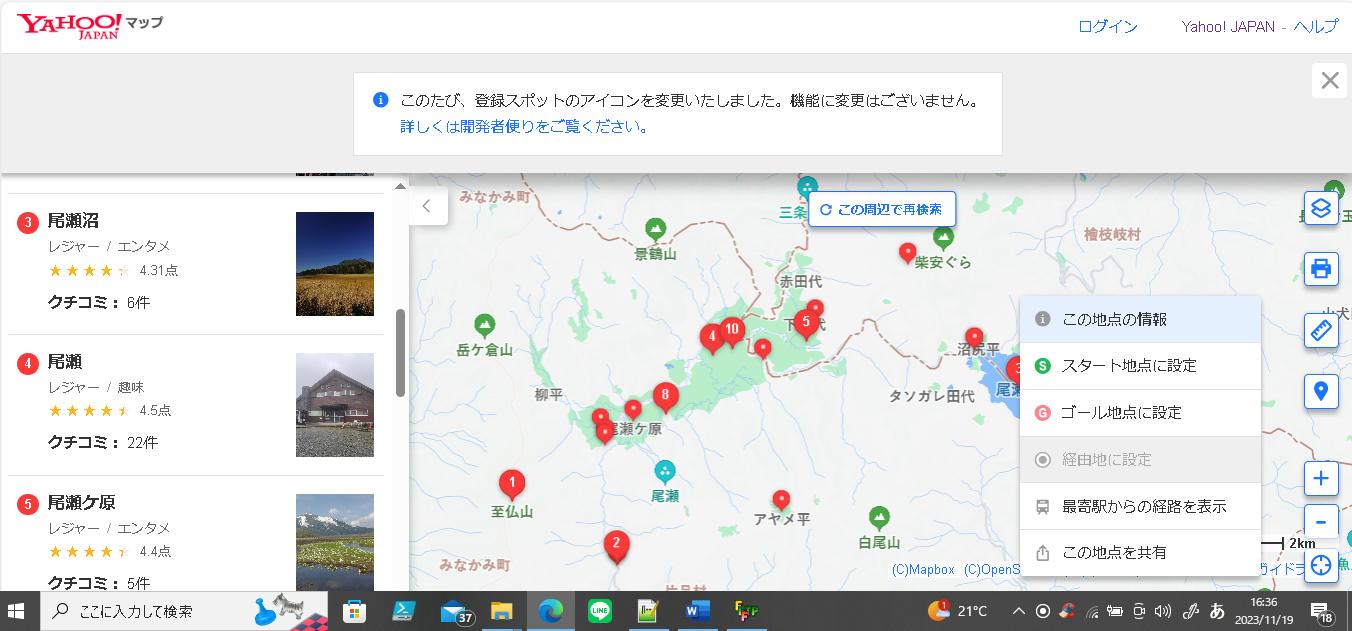Open the 尾瀬 result with 22 reviews
The image size is (1352, 631).
point(65,362)
